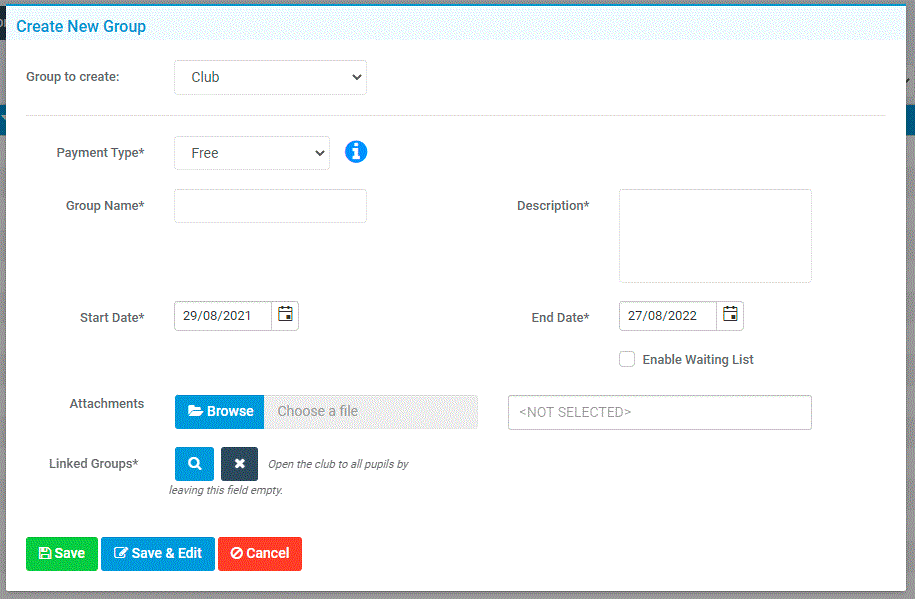
Task: Click the Group to create: label
Action: pos(73,76)
